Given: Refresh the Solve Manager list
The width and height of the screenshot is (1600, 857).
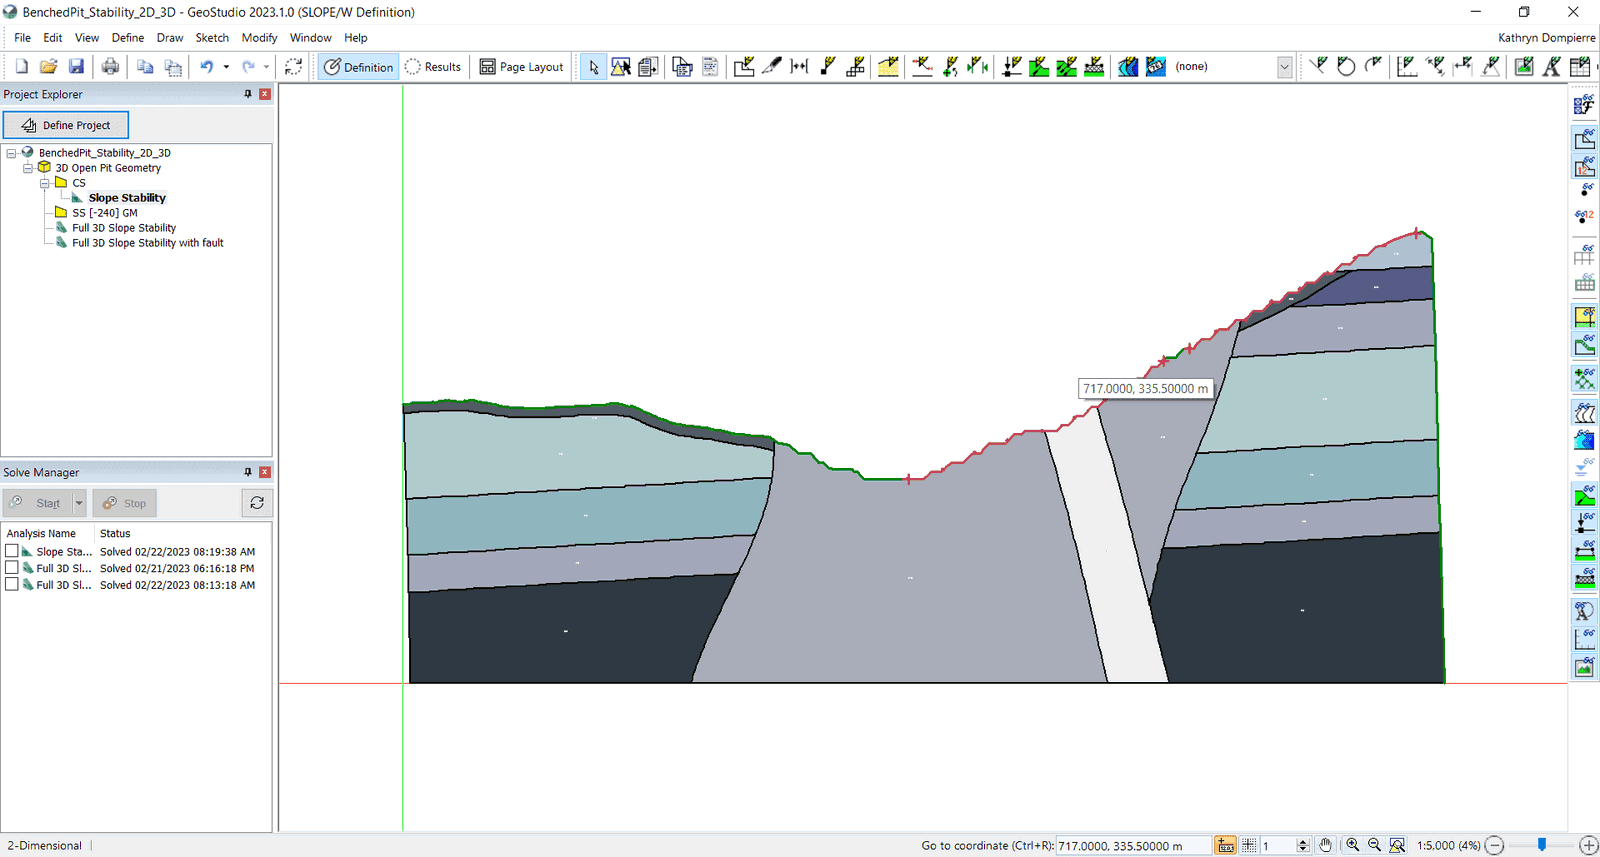Looking at the screenshot, I should click(x=257, y=503).
